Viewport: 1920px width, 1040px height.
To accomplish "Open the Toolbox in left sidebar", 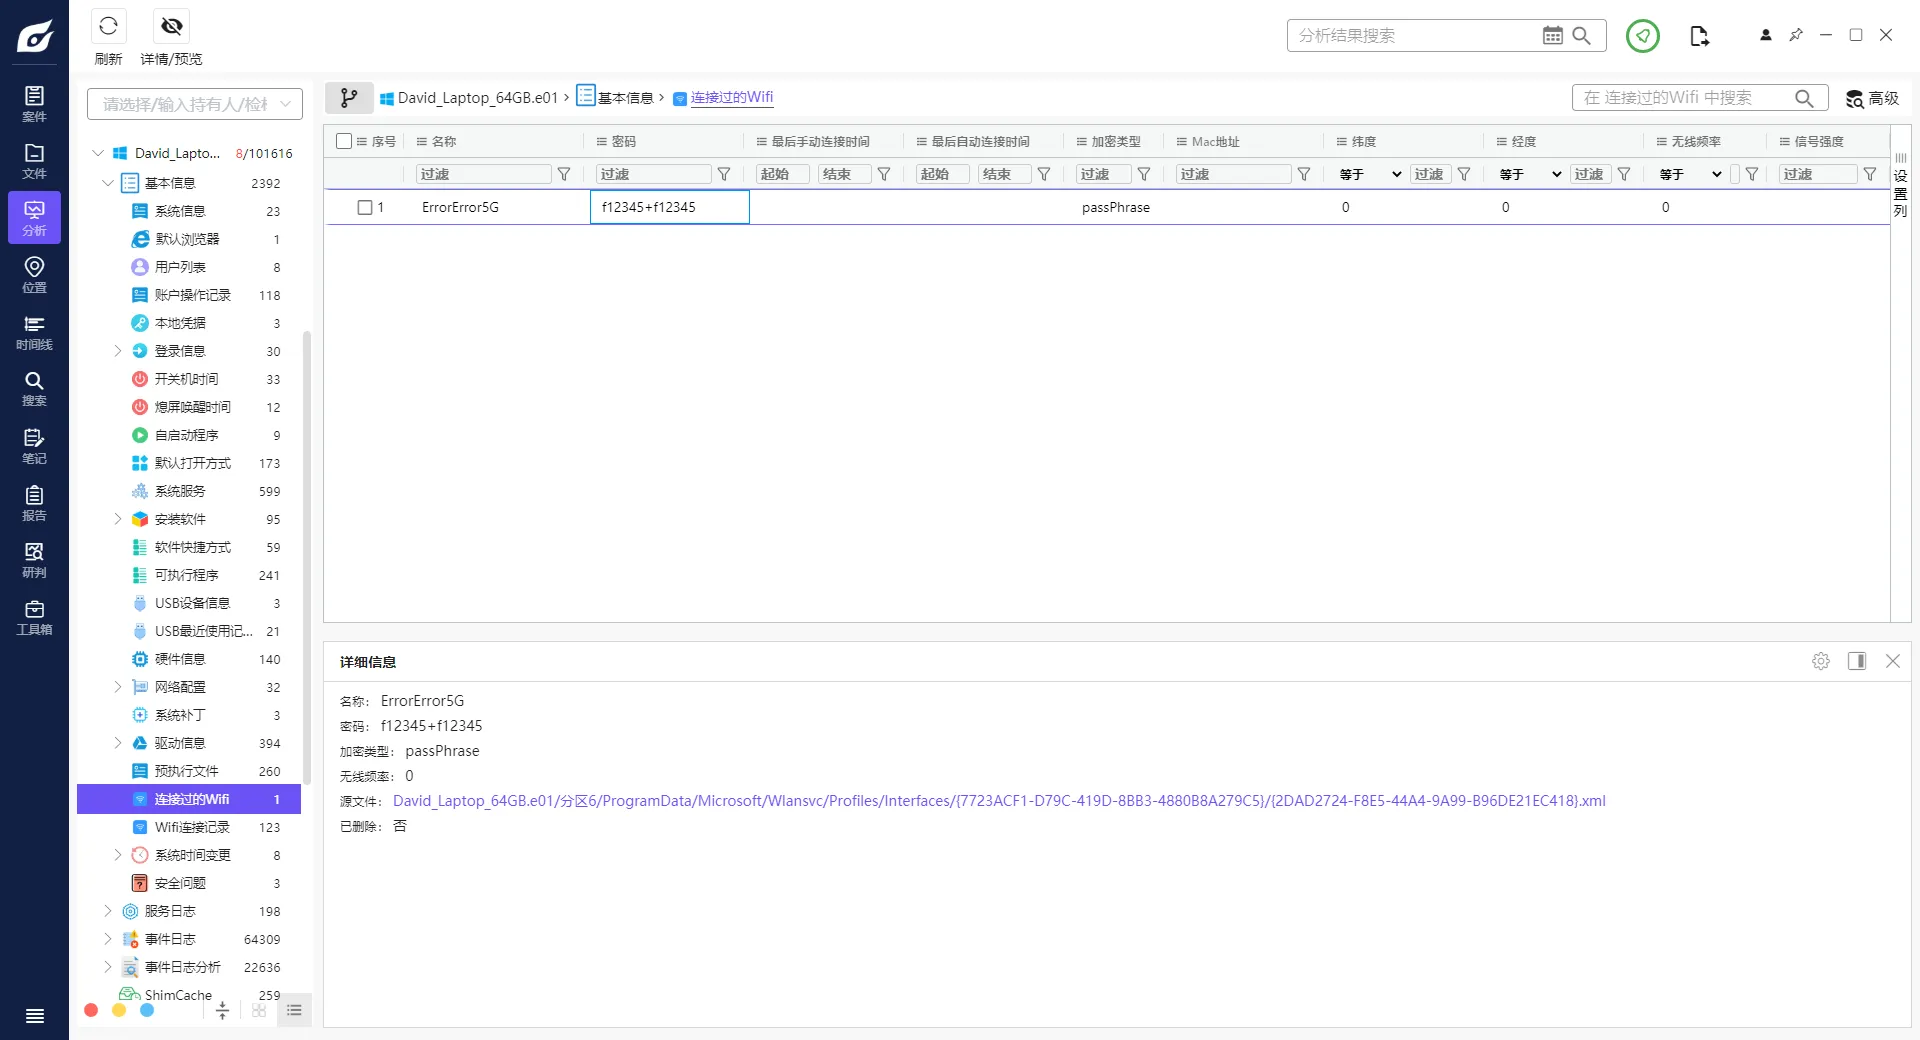I will (x=34, y=617).
